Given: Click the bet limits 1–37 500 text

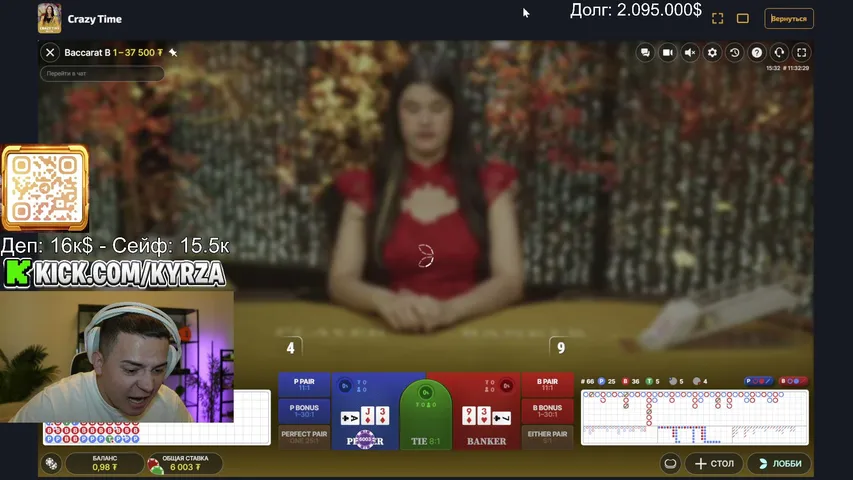Looking at the screenshot, I should click(138, 53).
